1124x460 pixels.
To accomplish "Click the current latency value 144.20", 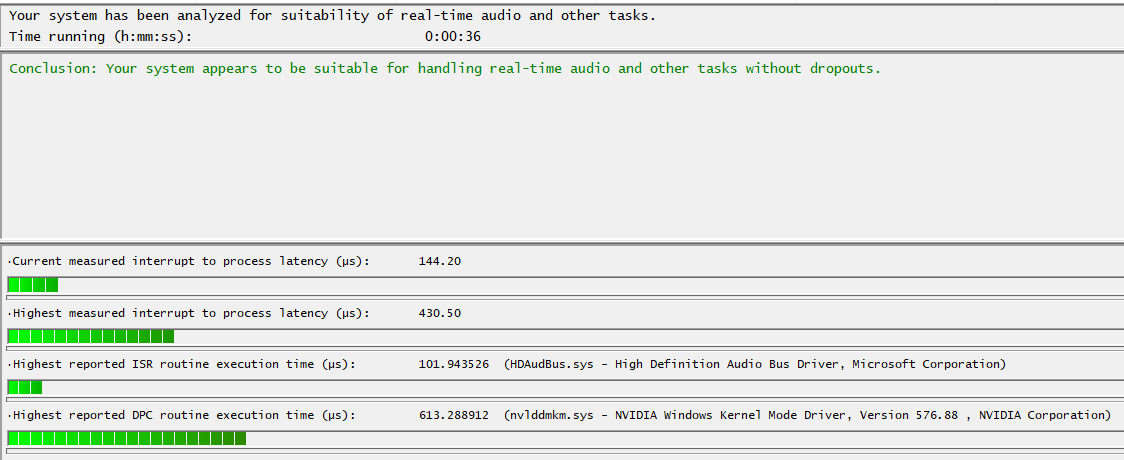I will (x=439, y=262).
